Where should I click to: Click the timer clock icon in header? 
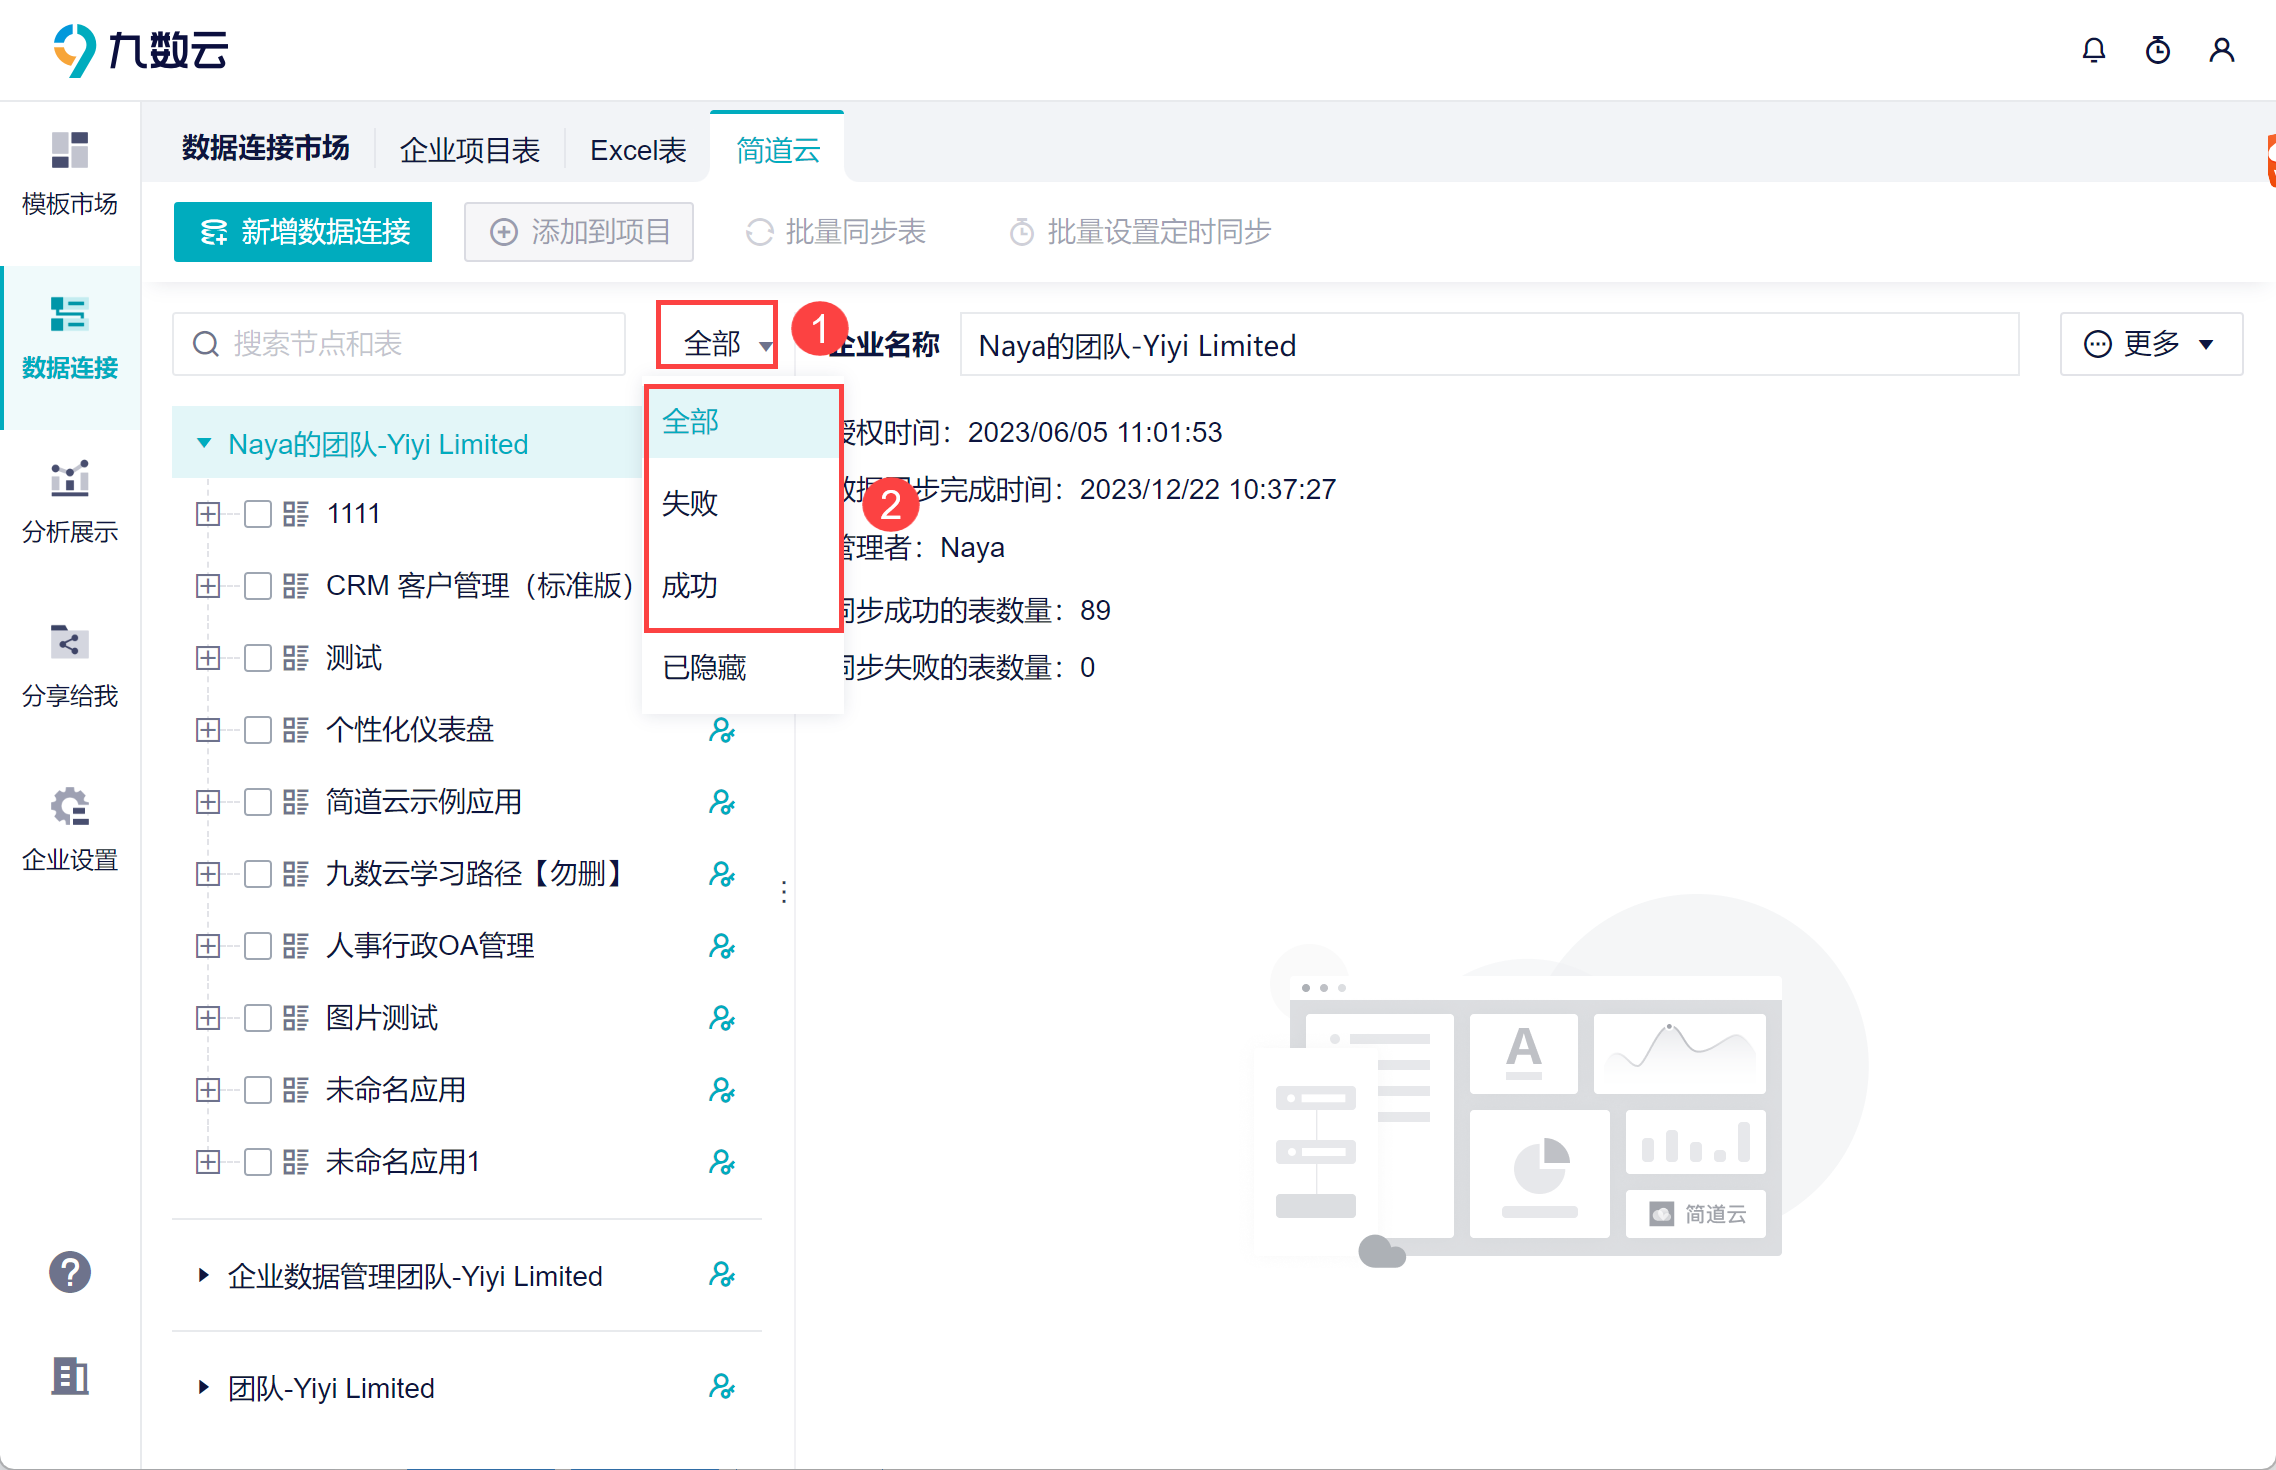(x=2157, y=50)
